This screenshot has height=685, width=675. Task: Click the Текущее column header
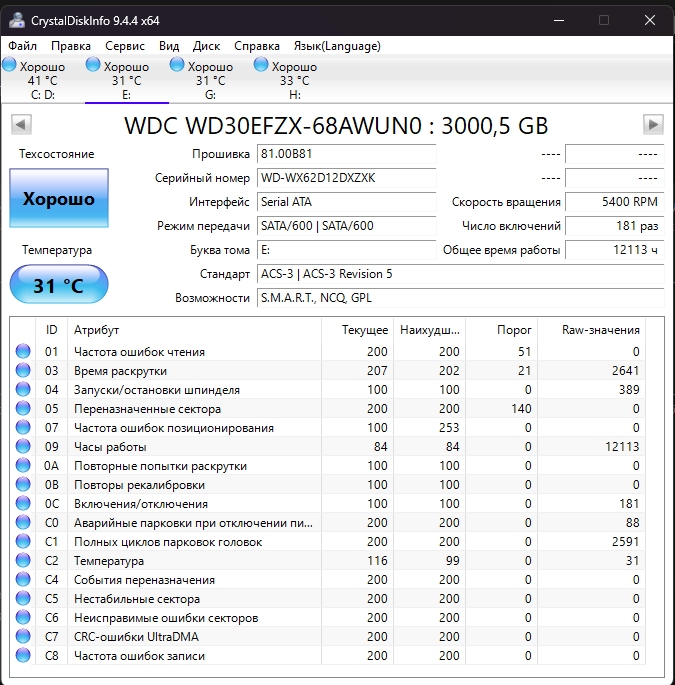coord(357,330)
